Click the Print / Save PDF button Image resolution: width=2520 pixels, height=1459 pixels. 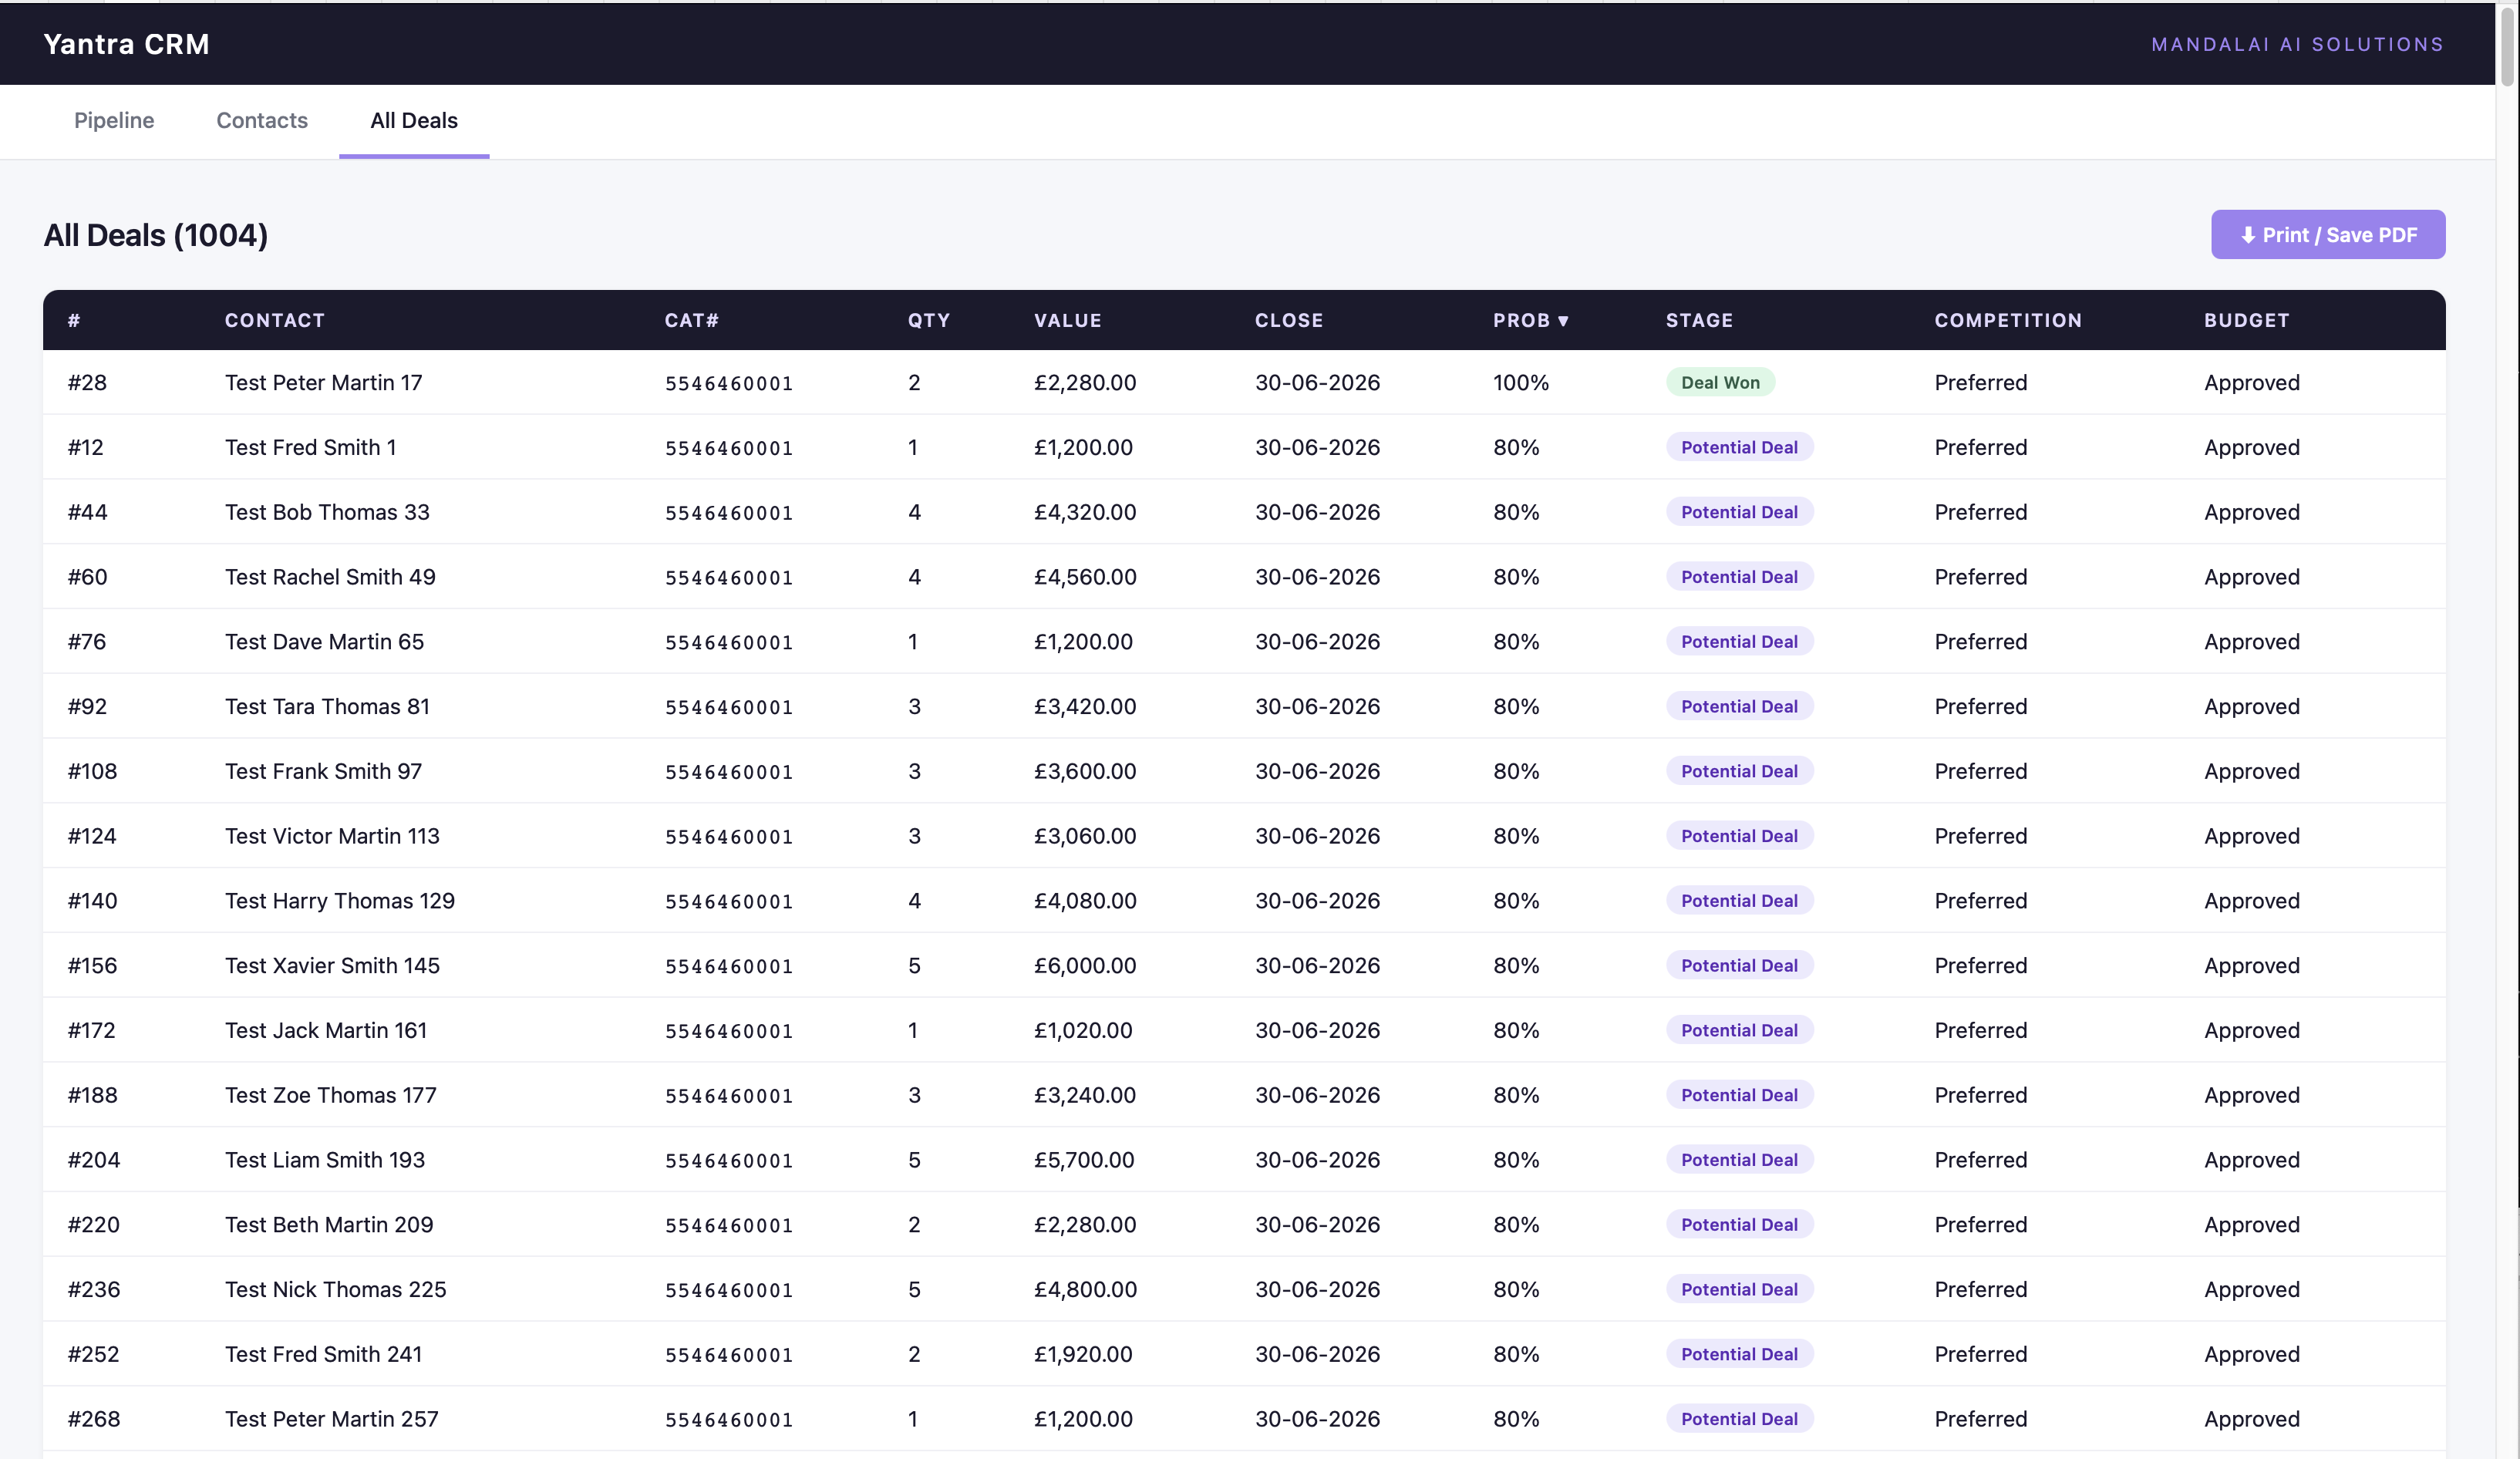pos(2328,234)
